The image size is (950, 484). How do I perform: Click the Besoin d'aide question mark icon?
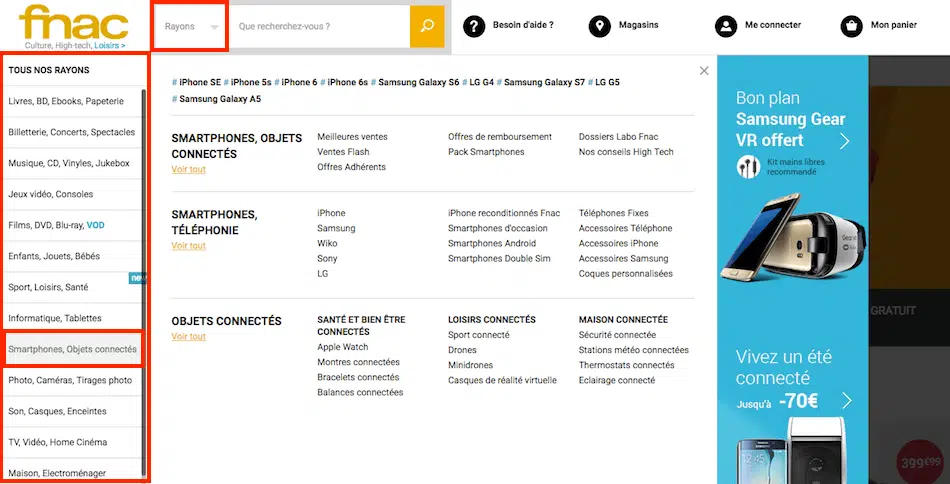pyautogui.click(x=474, y=26)
